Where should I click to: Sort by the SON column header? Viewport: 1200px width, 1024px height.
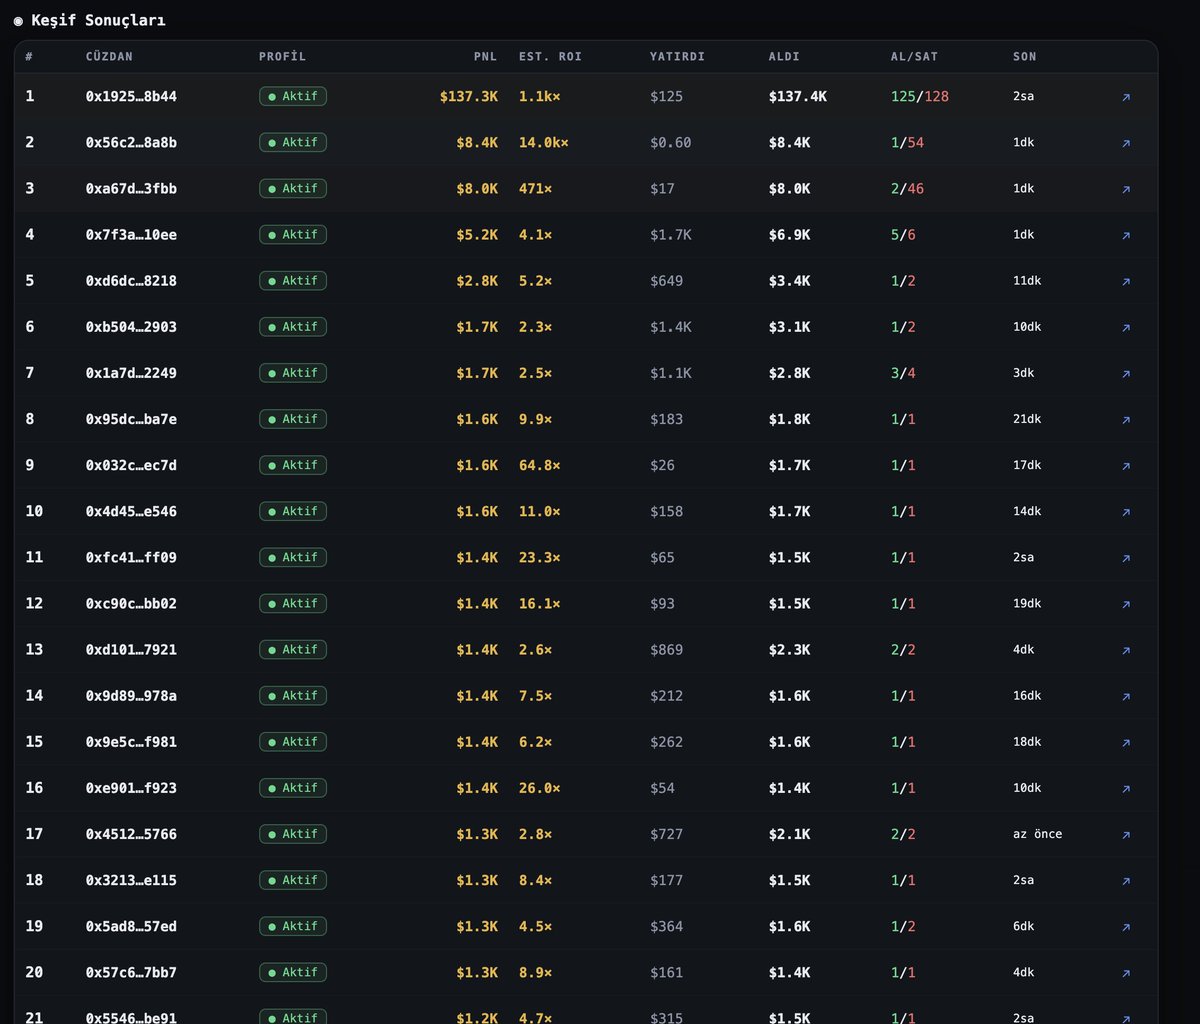[x=1024, y=57]
